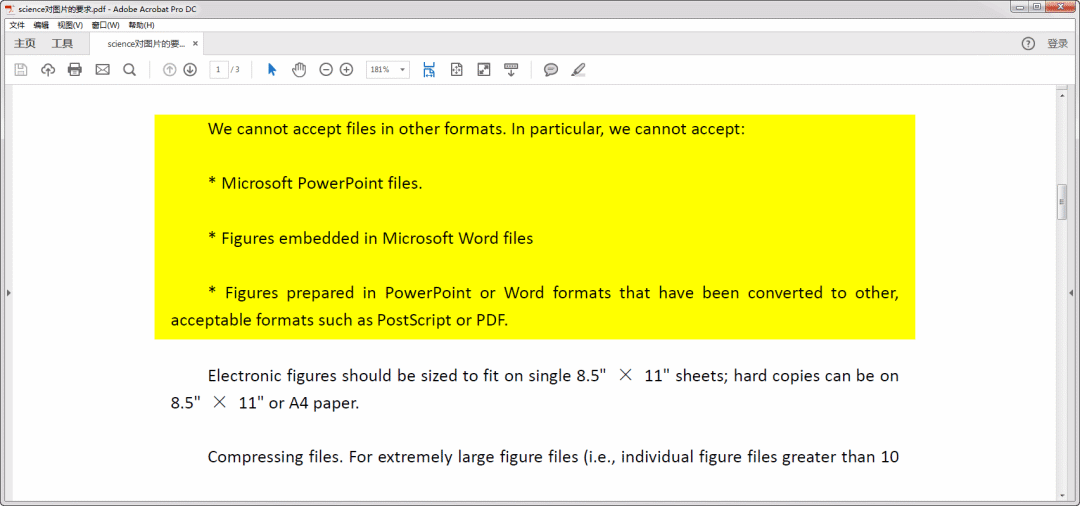Go to the next page with the down arrow
This screenshot has height=506, width=1080.
(x=190, y=70)
